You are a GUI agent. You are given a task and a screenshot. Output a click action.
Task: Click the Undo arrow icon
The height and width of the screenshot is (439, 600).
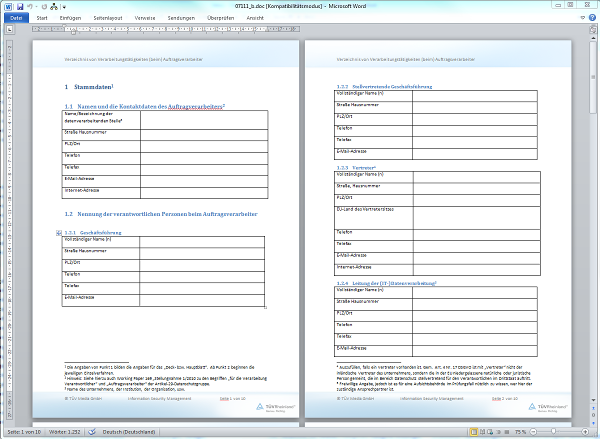31,6
